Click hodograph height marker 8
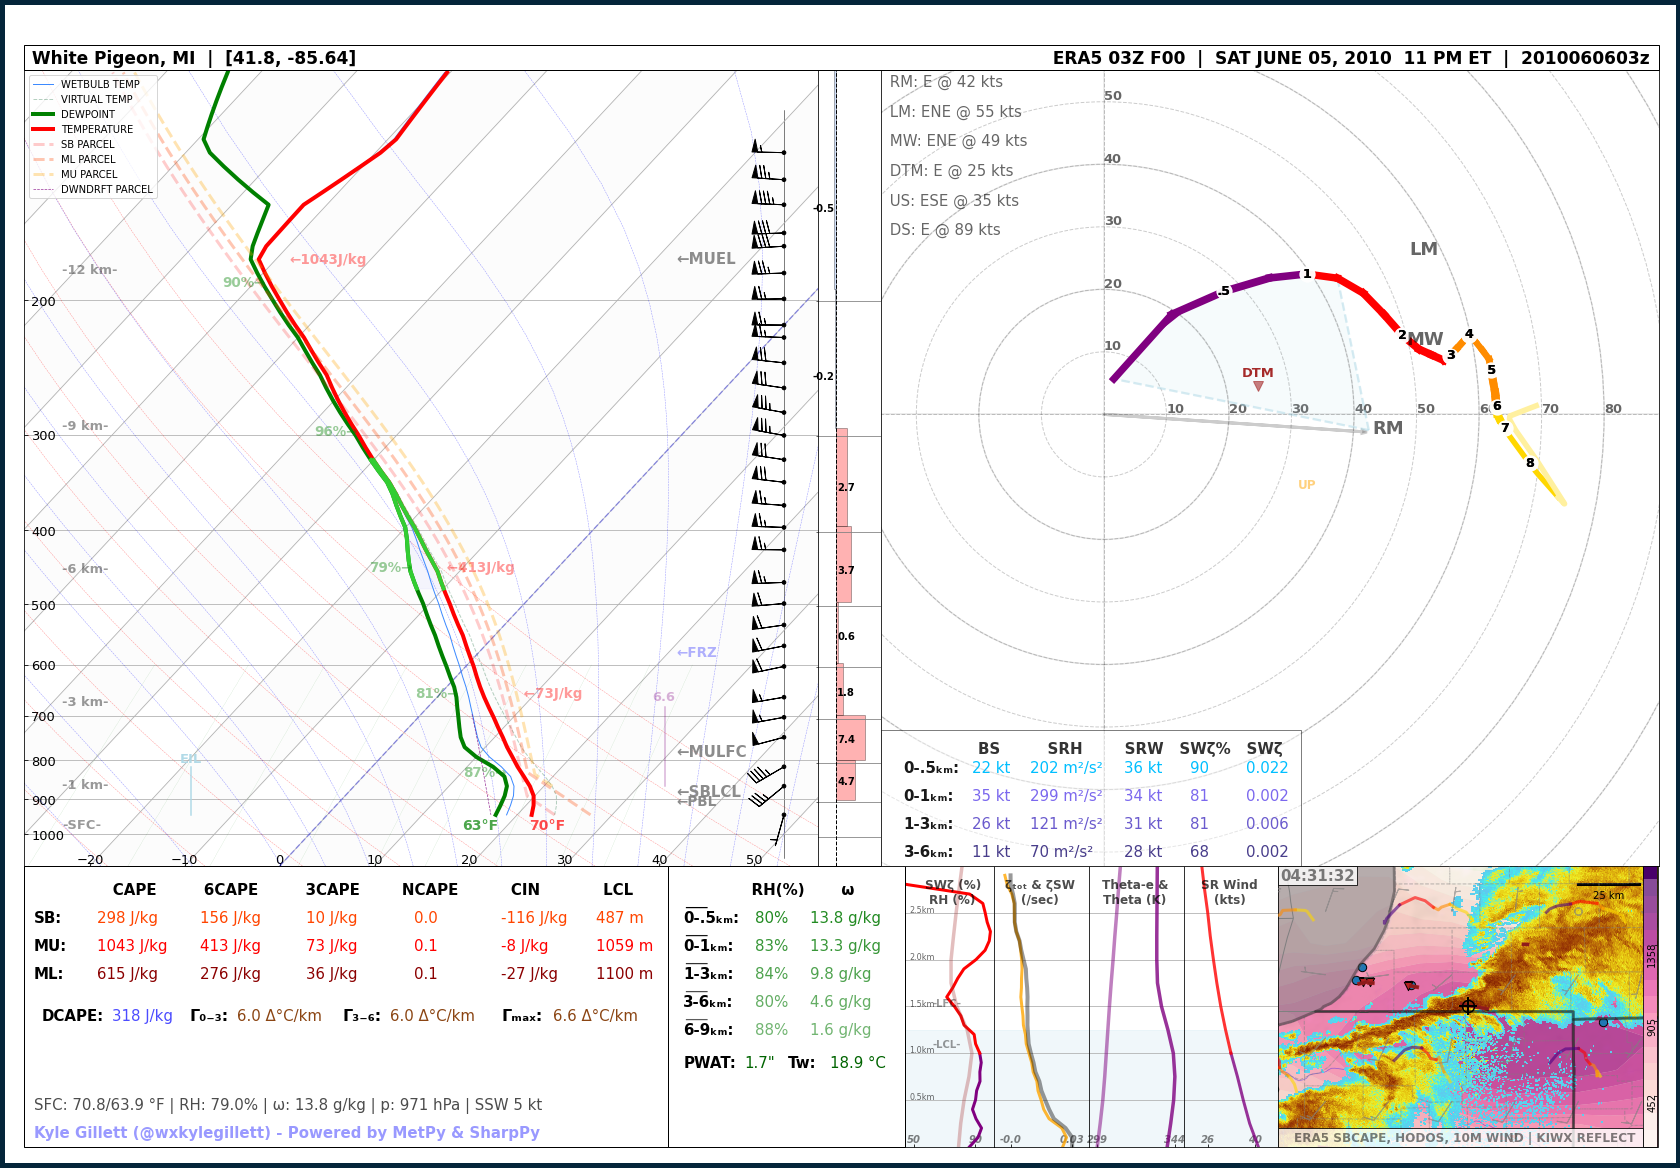The height and width of the screenshot is (1168, 1680). point(1530,463)
